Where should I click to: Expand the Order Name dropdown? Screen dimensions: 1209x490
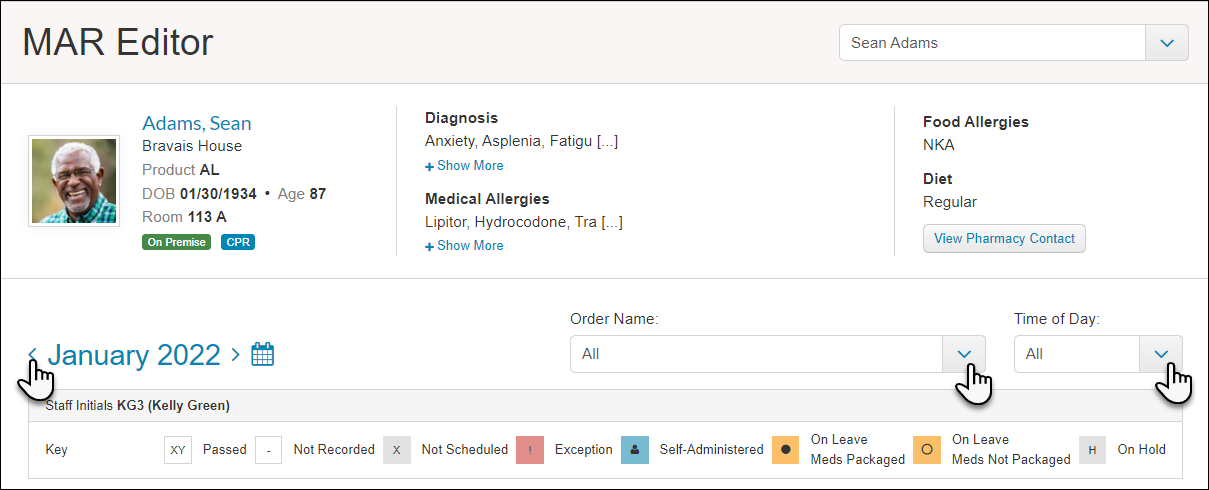click(964, 354)
